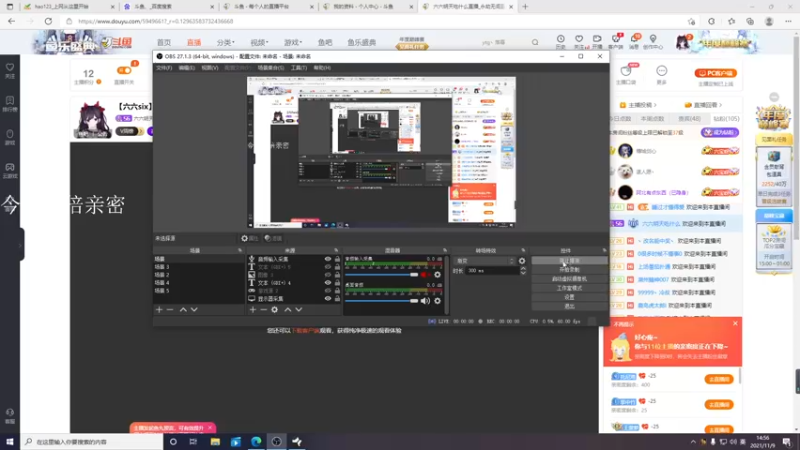
Task: Move source up in OBS sources list
Action: coord(288,310)
